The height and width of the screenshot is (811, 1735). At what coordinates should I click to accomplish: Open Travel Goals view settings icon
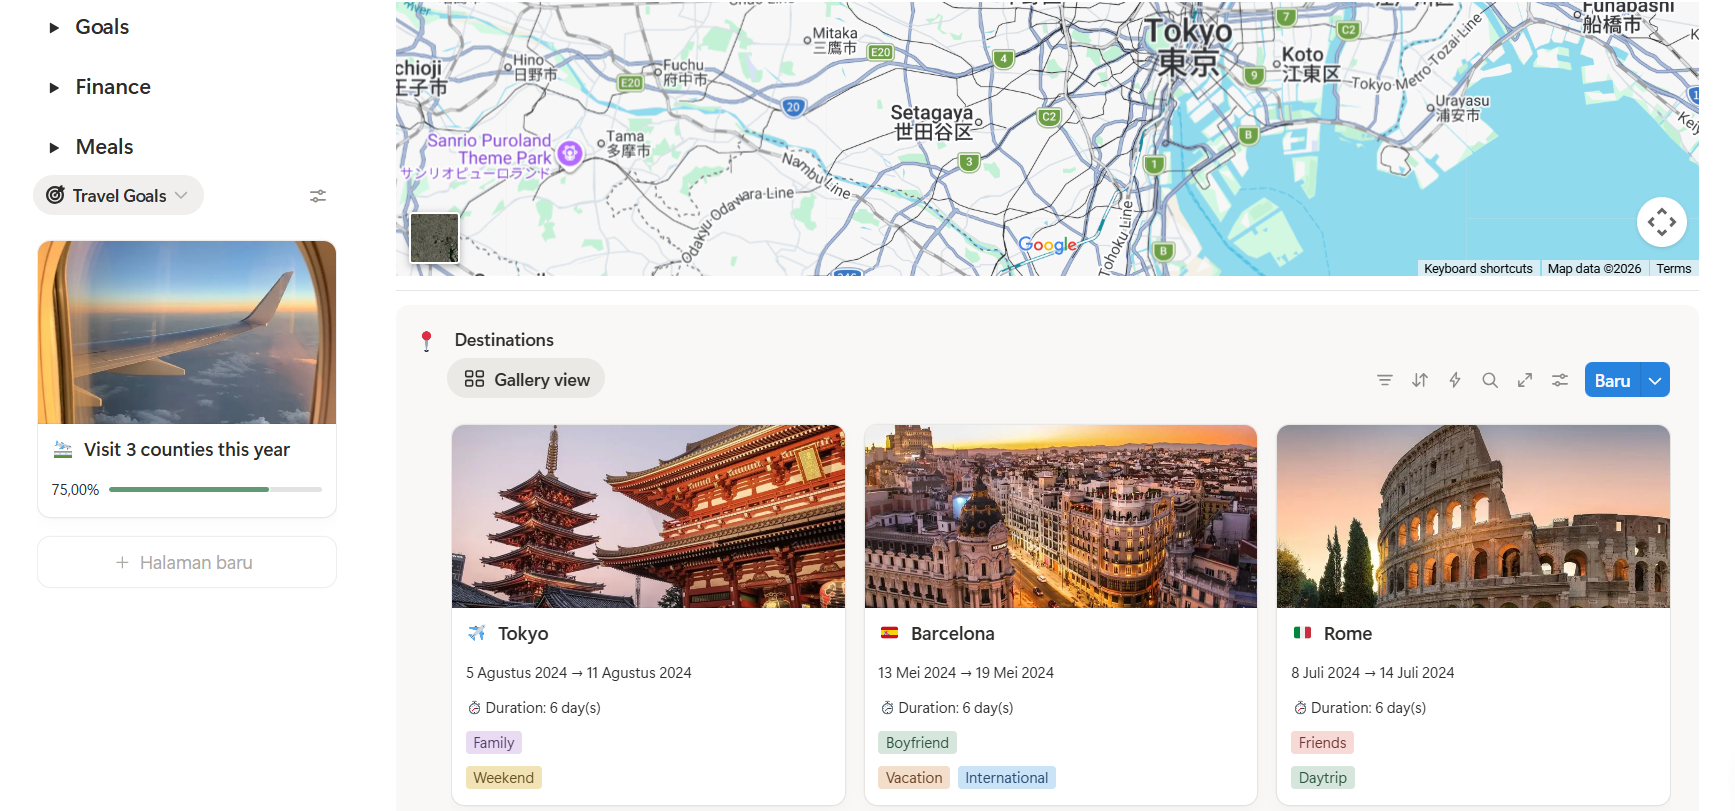[x=318, y=196]
